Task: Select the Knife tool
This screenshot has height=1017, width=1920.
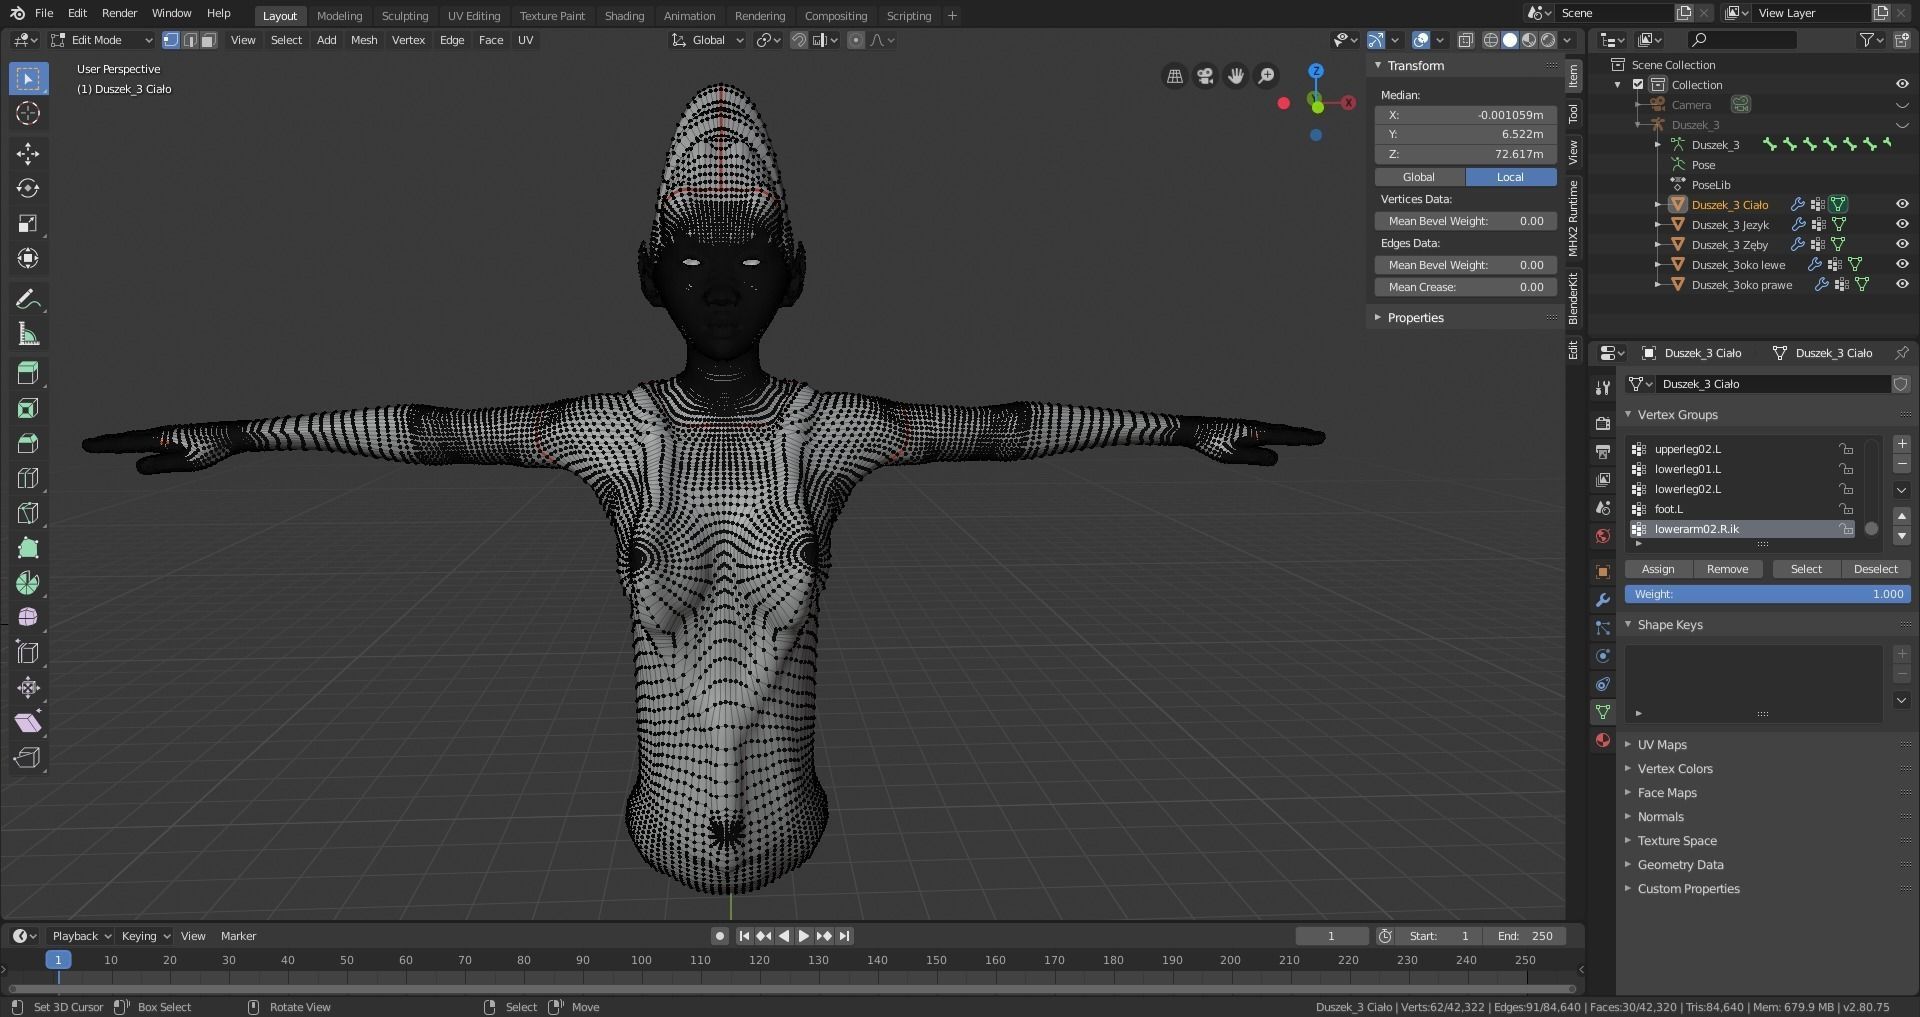Action: (x=28, y=513)
